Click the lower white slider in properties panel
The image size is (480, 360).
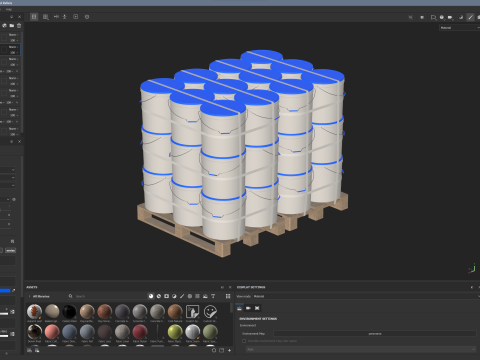(4, 335)
